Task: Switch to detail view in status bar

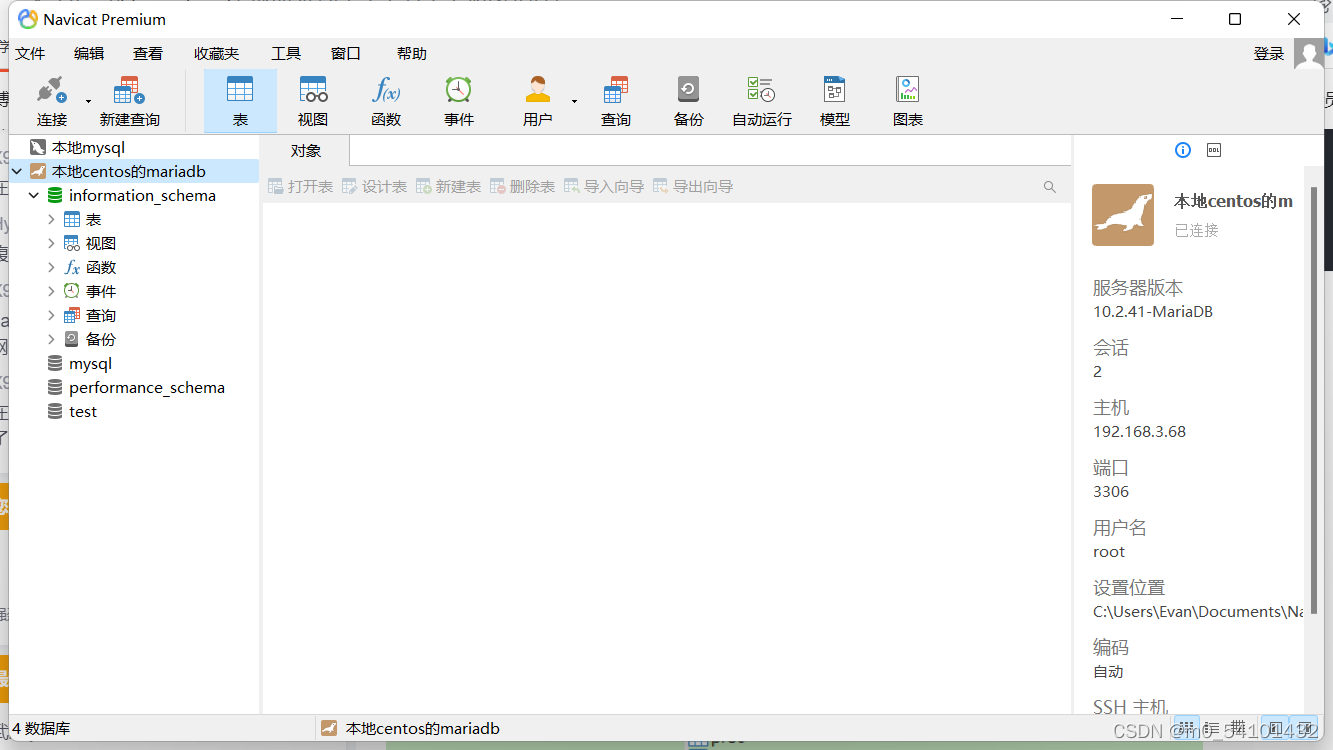Action: click(x=1211, y=727)
